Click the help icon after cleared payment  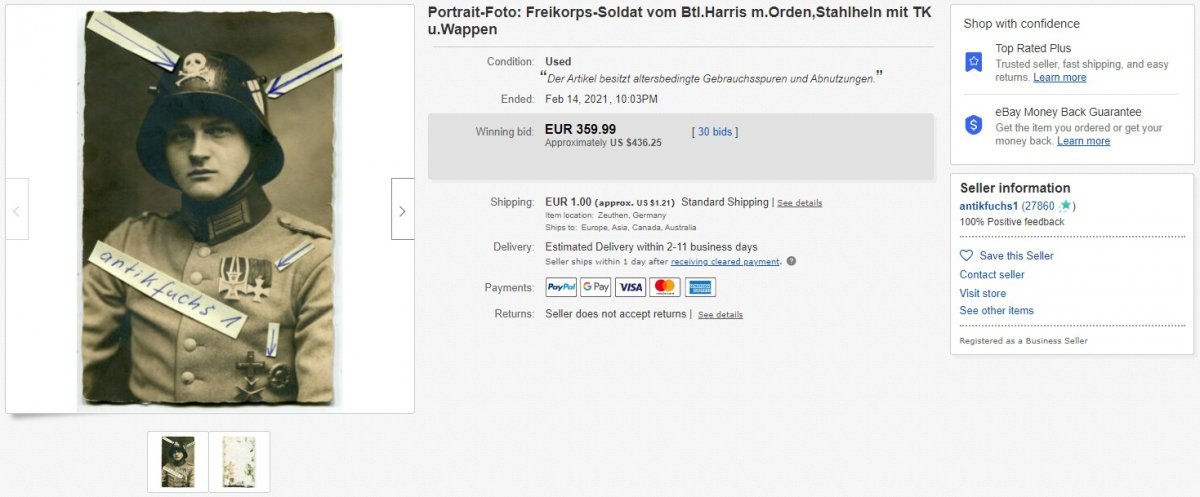791,262
